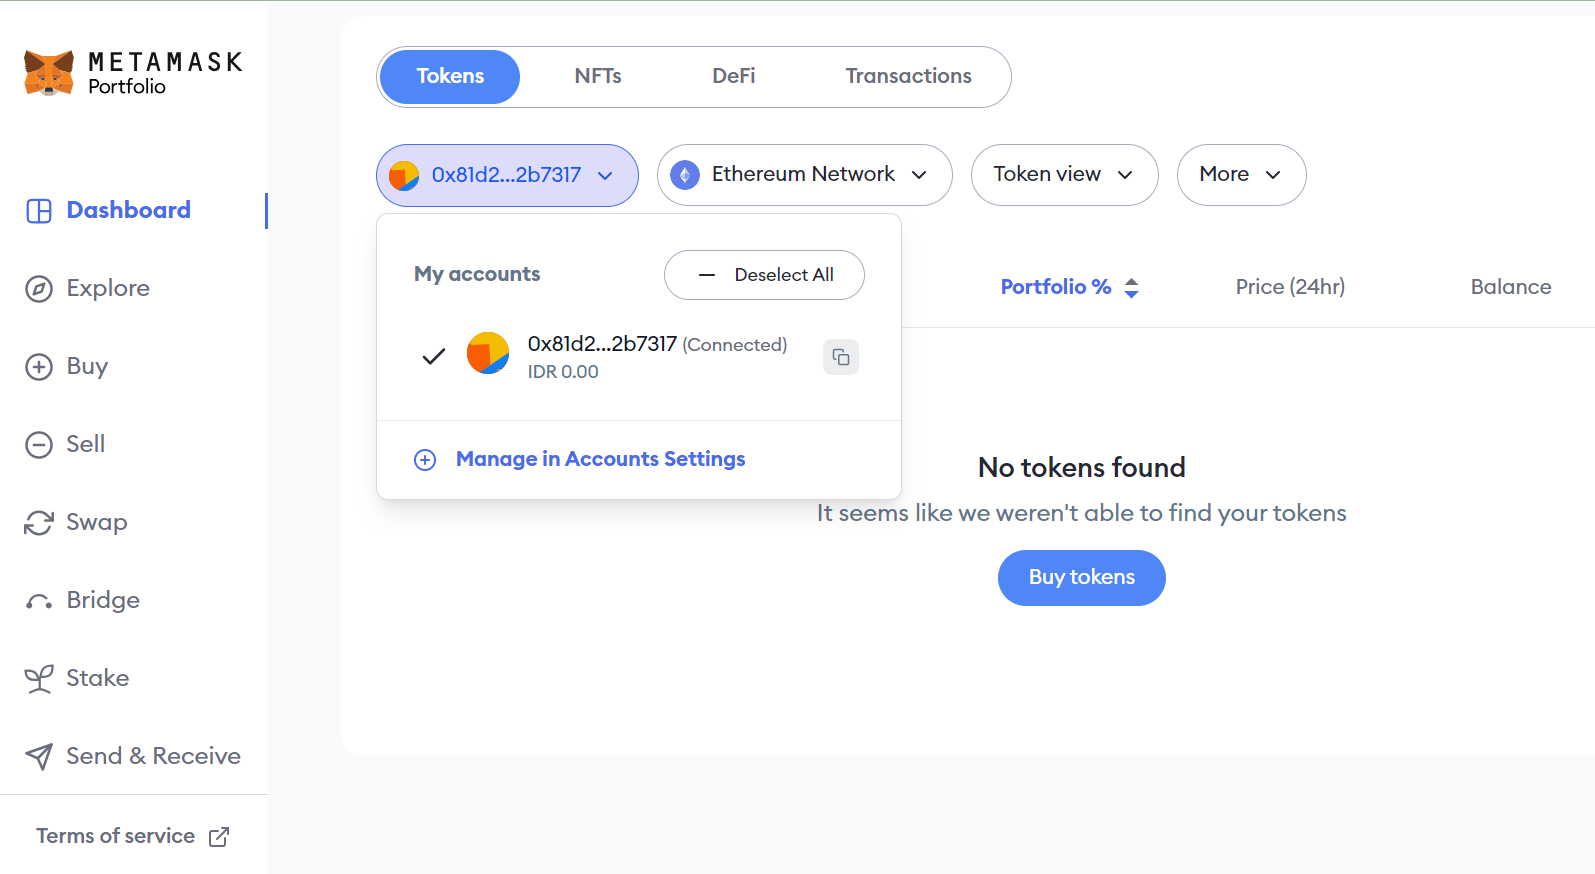Open the Ethereum Network dropdown

[804, 175]
